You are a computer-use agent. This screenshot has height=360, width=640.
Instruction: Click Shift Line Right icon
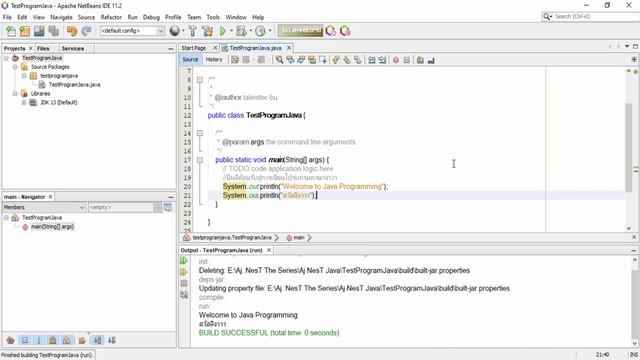382,60
